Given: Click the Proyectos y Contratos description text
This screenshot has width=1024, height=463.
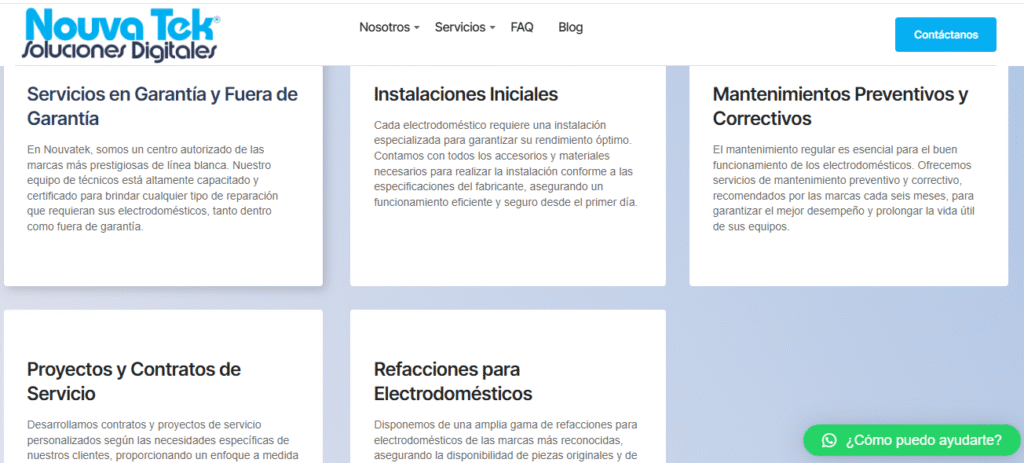Looking at the screenshot, I should pos(162,440).
